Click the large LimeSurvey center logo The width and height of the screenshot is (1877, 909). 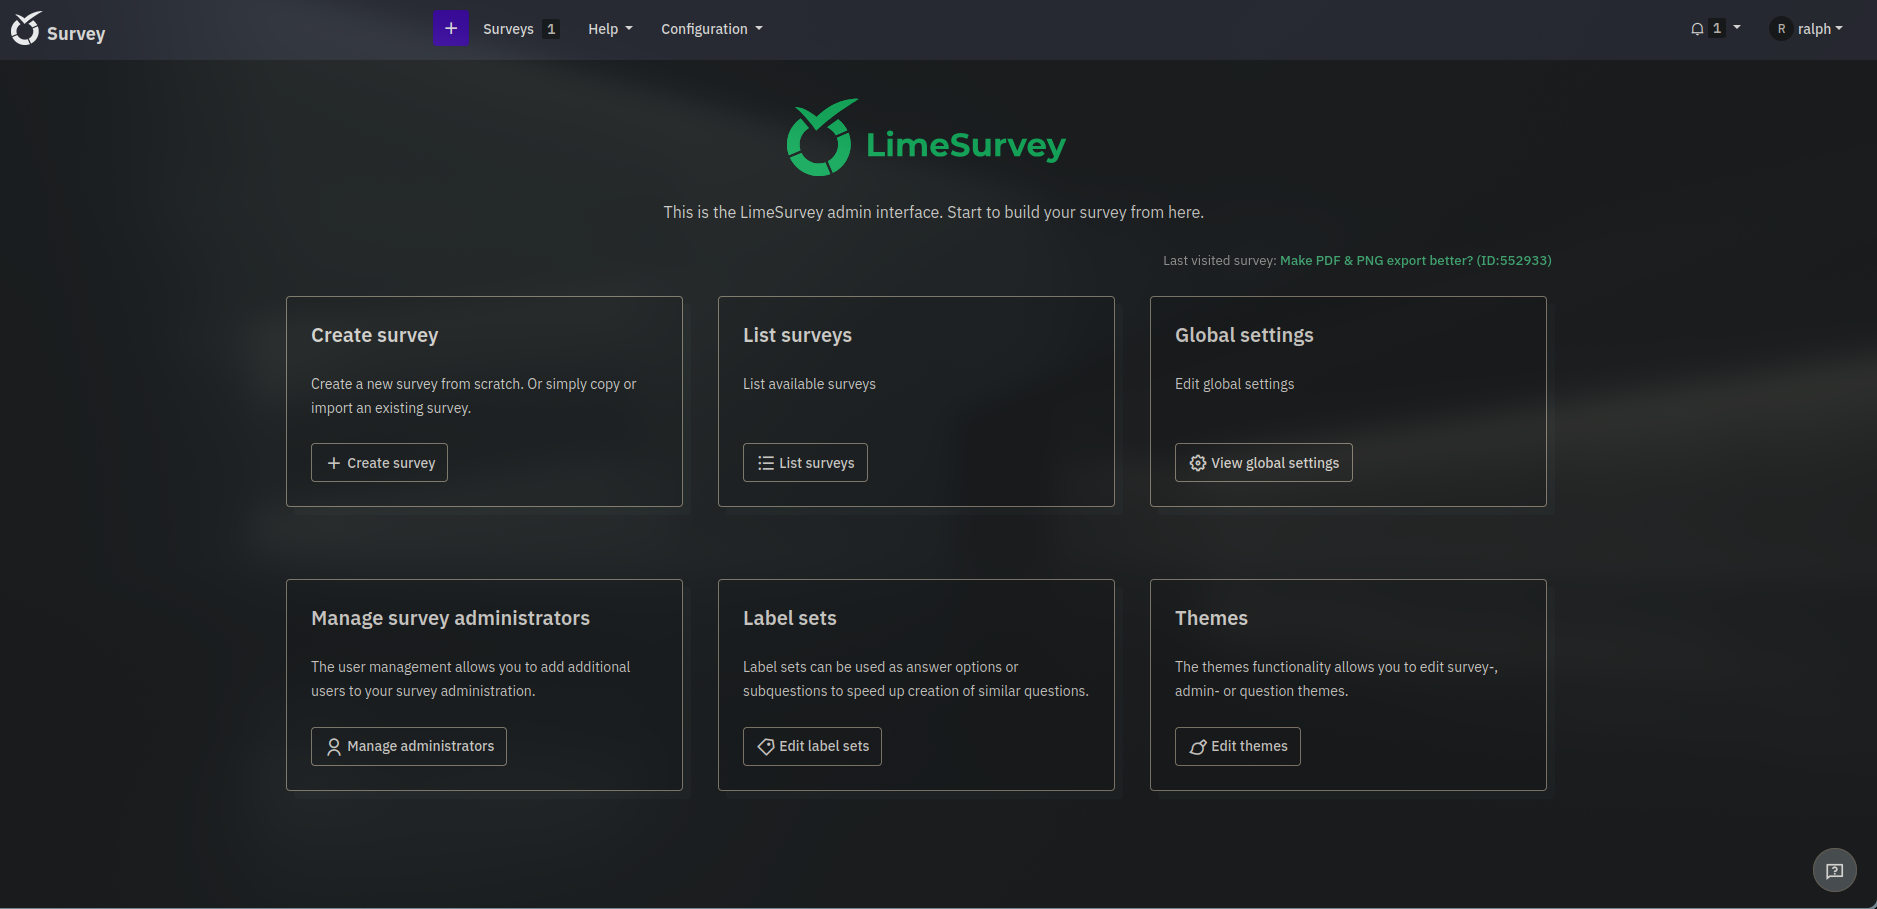(926, 139)
